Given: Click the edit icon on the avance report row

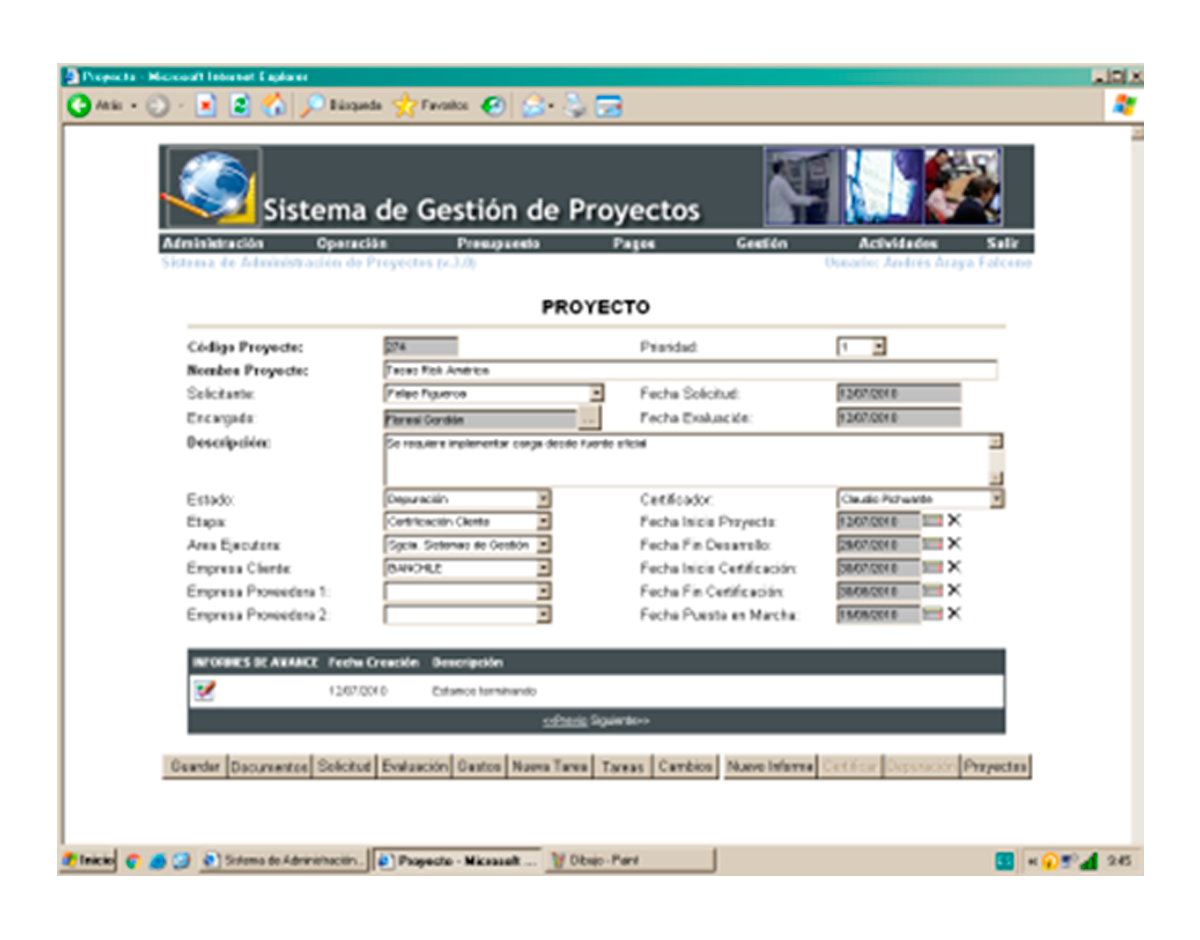Looking at the screenshot, I should (203, 691).
